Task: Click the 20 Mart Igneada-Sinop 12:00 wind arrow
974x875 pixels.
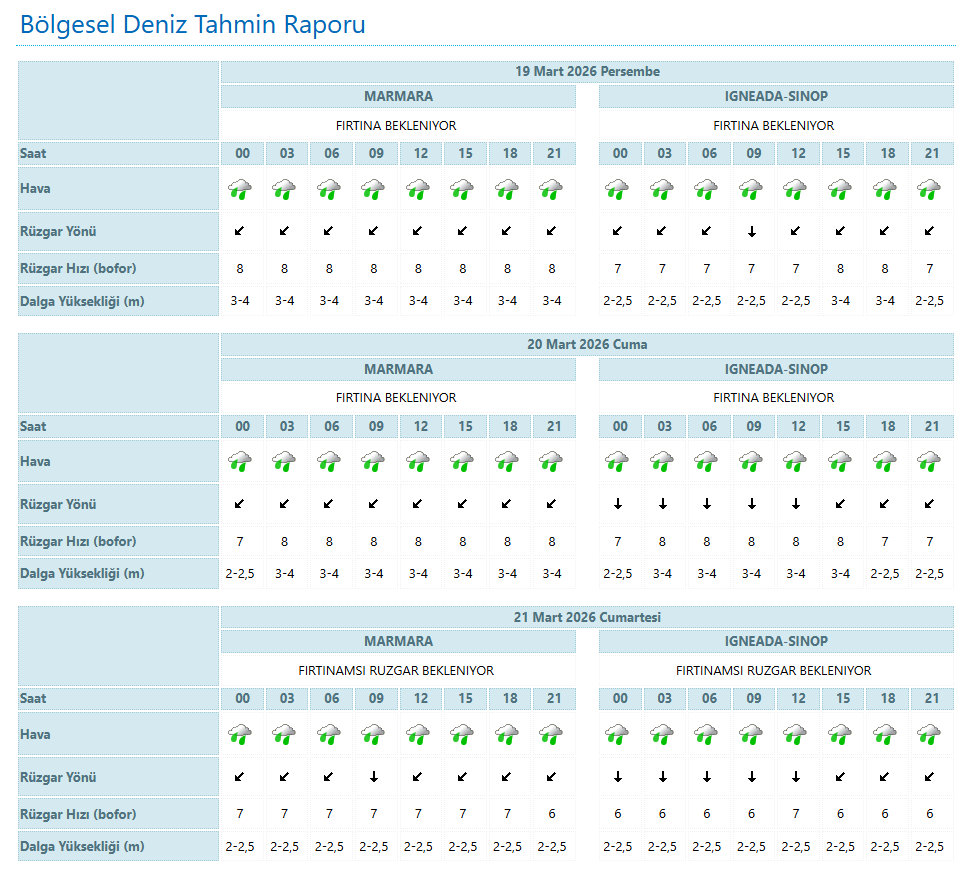Action: [x=796, y=504]
